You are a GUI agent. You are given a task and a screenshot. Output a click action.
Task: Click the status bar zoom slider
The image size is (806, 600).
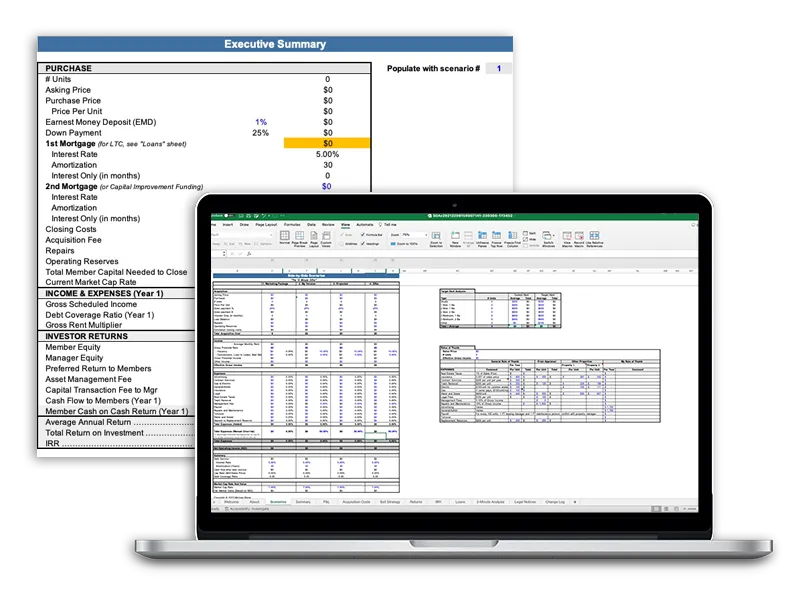pos(690,509)
